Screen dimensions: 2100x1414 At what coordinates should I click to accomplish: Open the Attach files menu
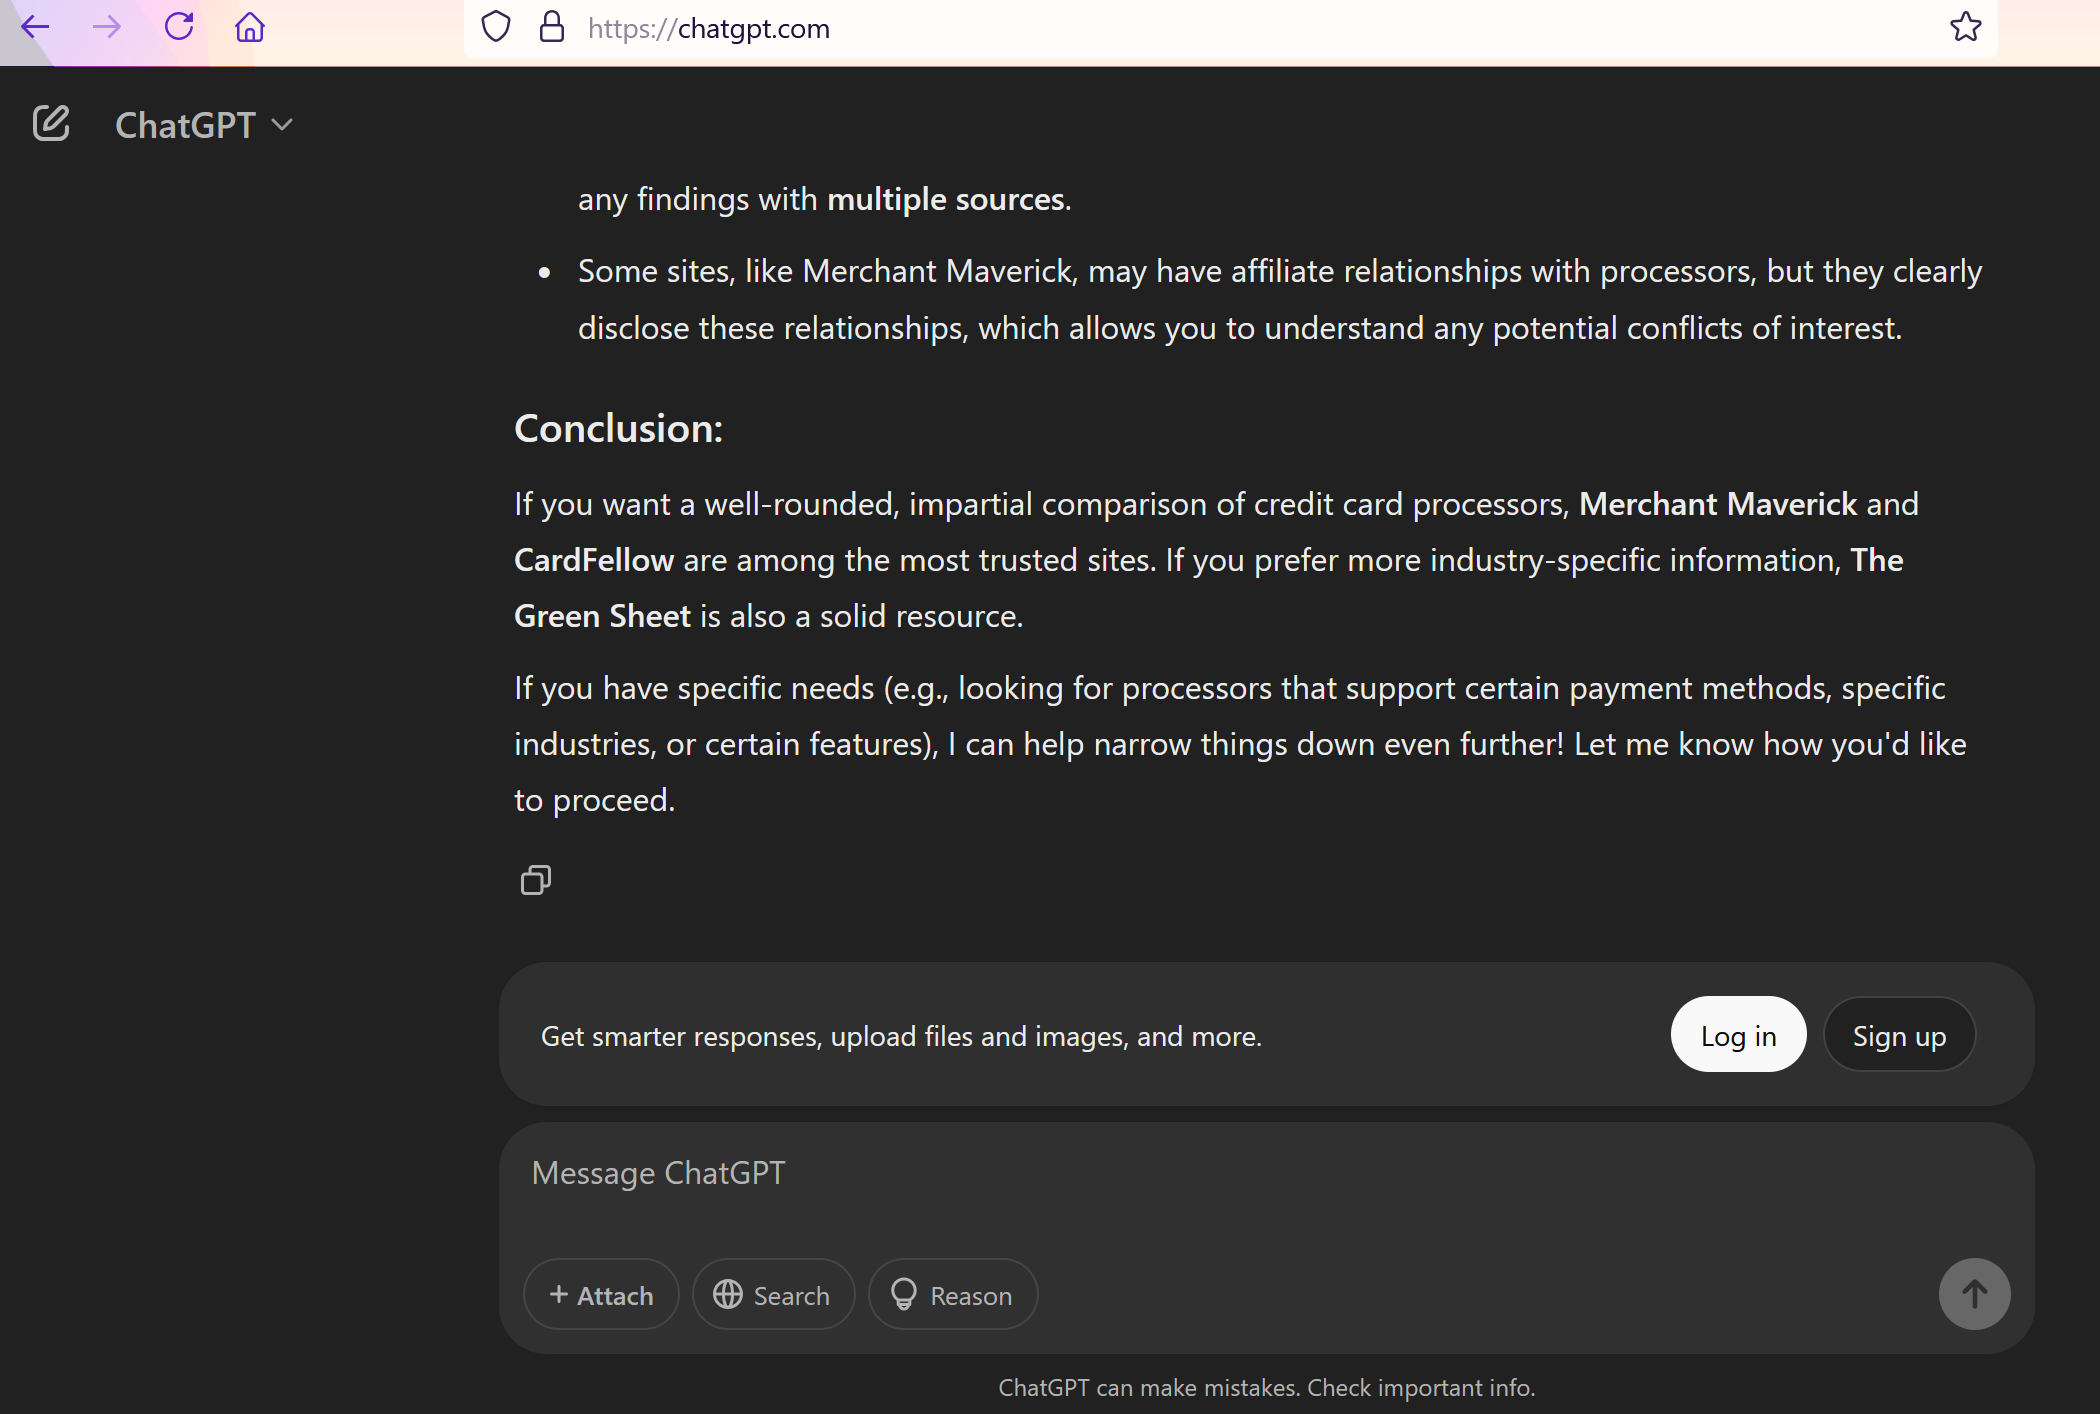(601, 1295)
